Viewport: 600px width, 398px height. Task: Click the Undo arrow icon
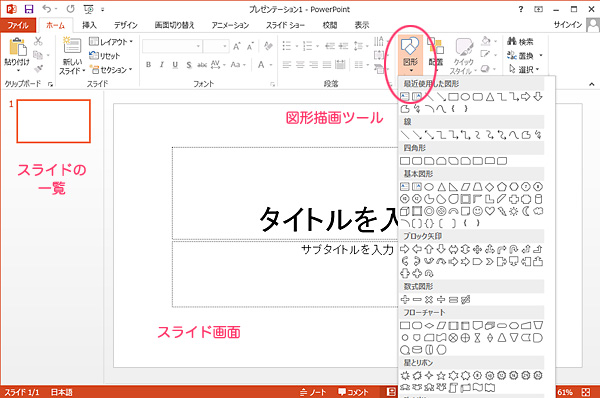pos(47,8)
